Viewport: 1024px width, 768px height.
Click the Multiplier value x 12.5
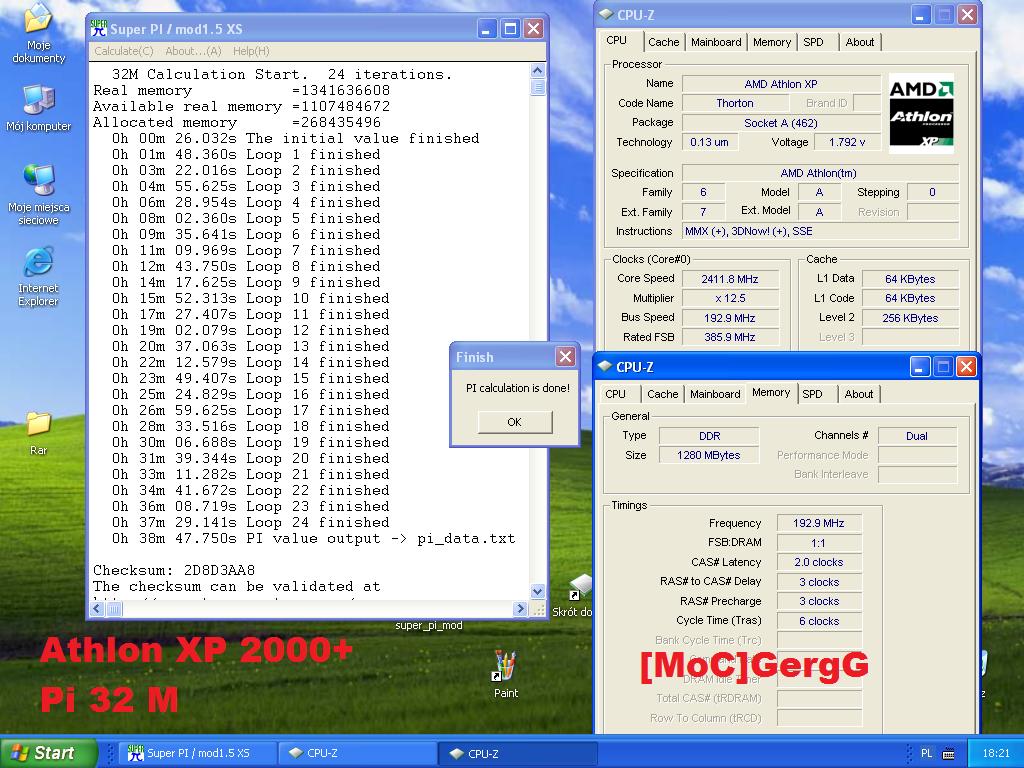pos(730,298)
